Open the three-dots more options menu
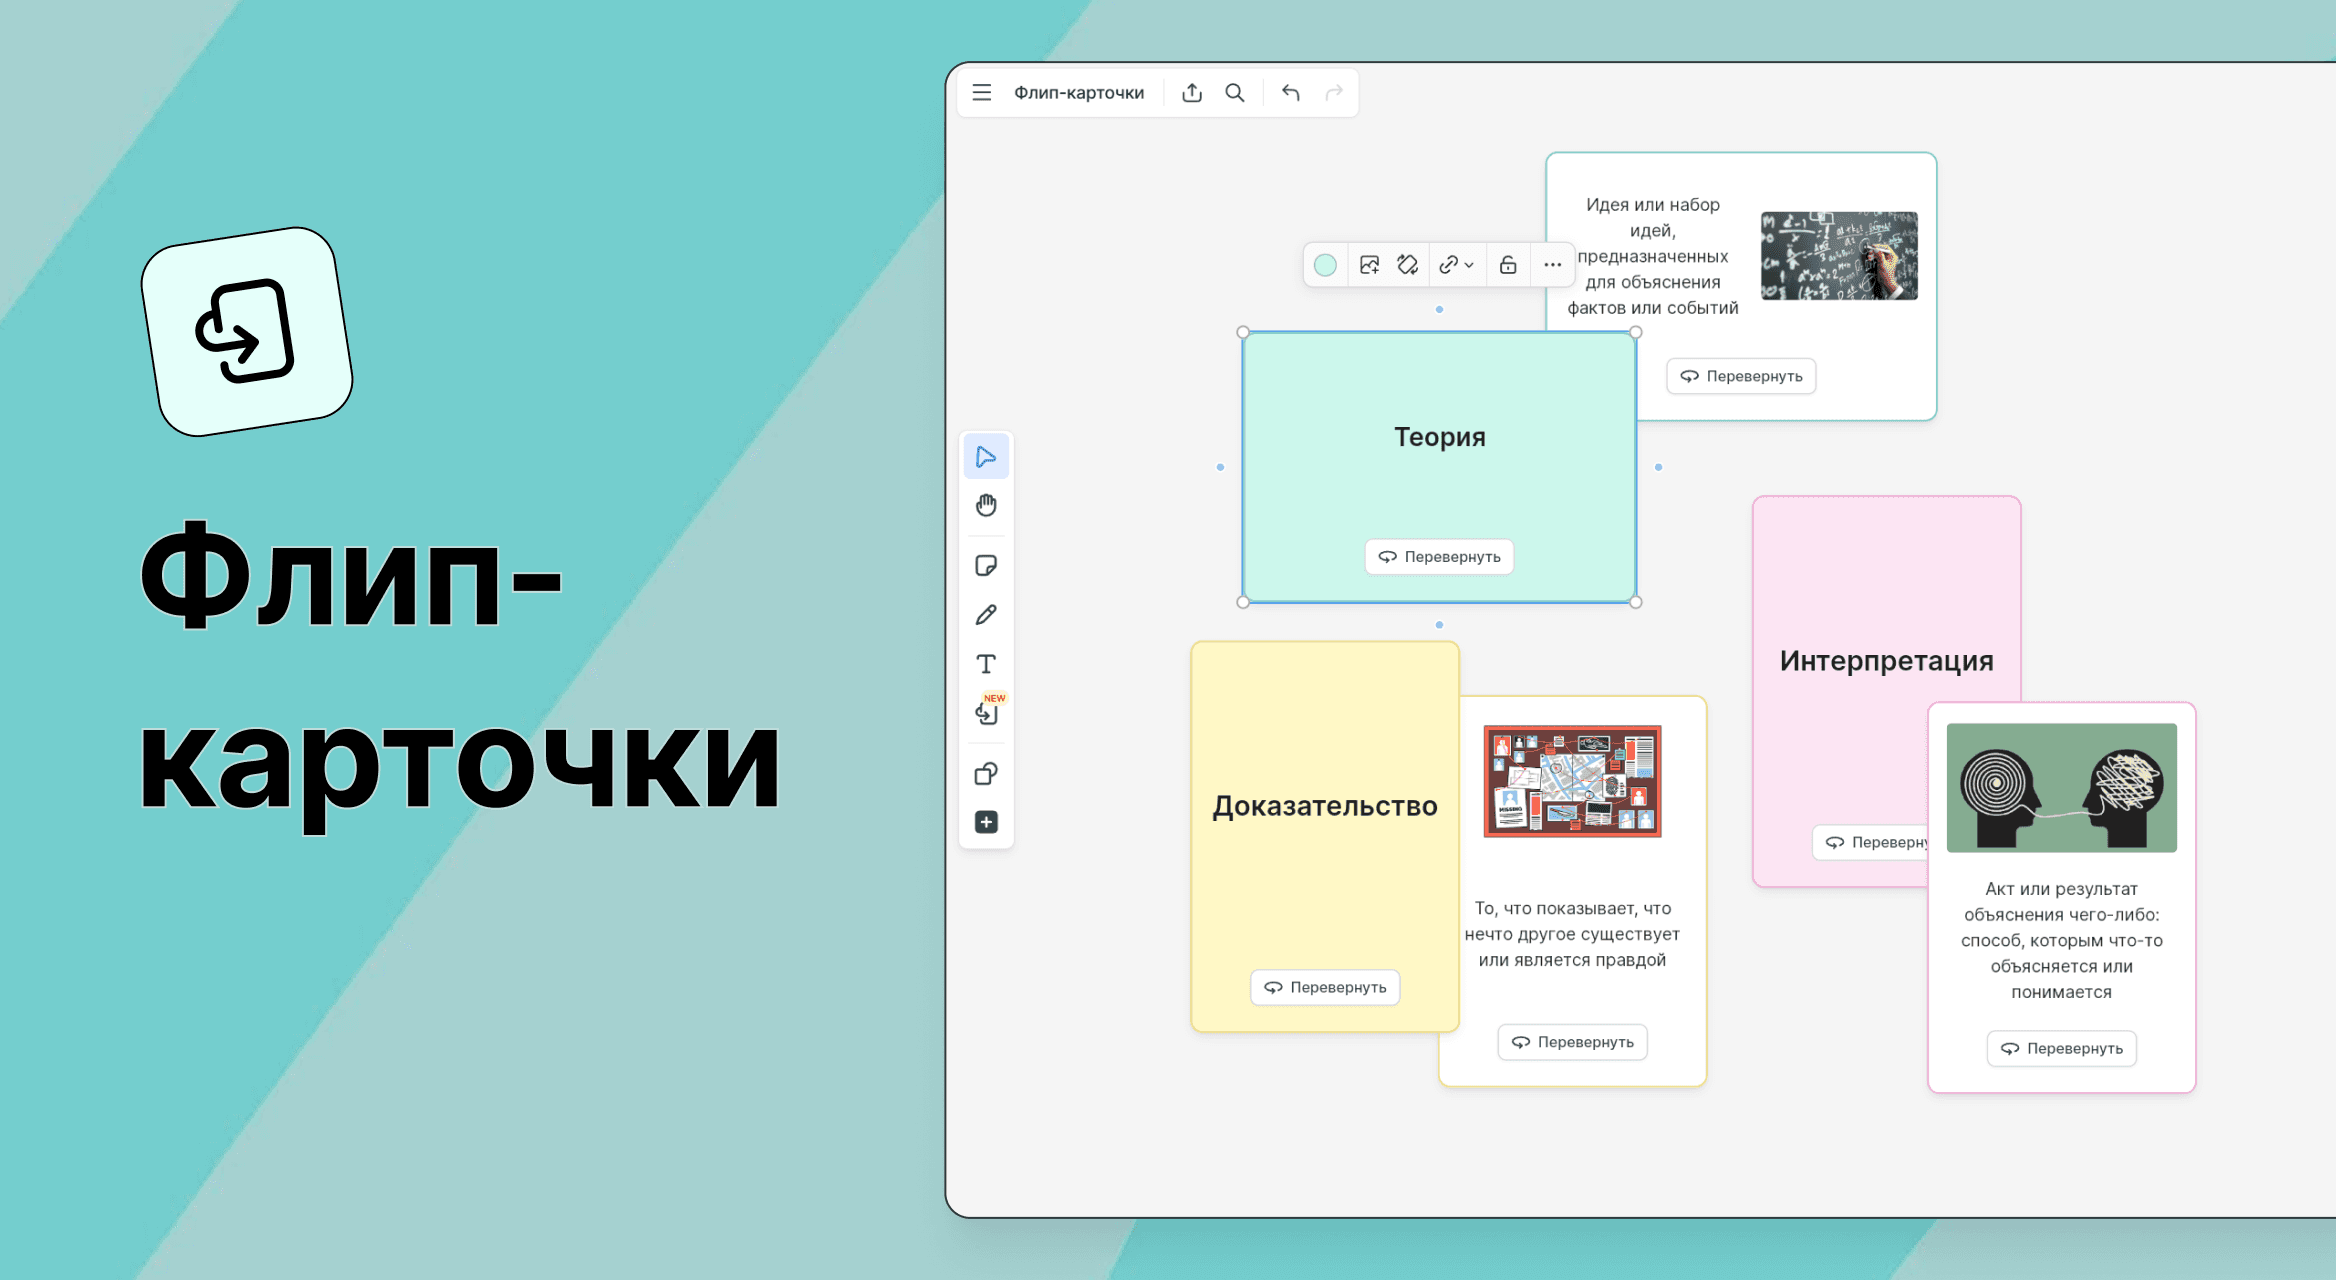This screenshot has width=2336, height=1280. point(1552,265)
